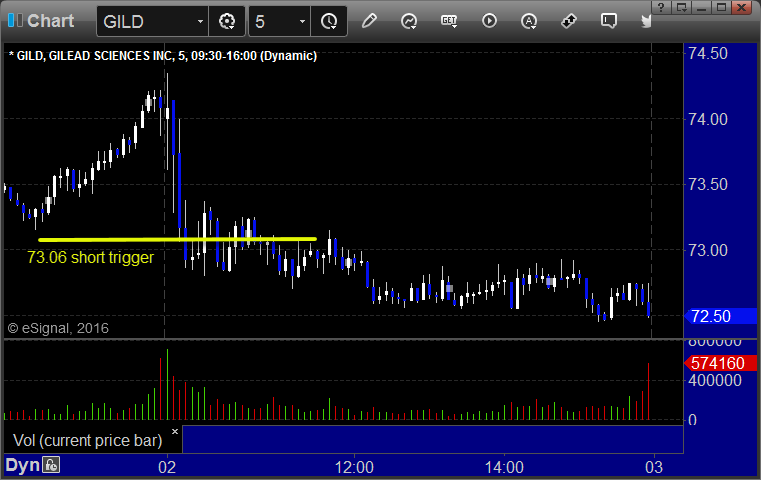Click the 73.00 price axis label

[708, 250]
